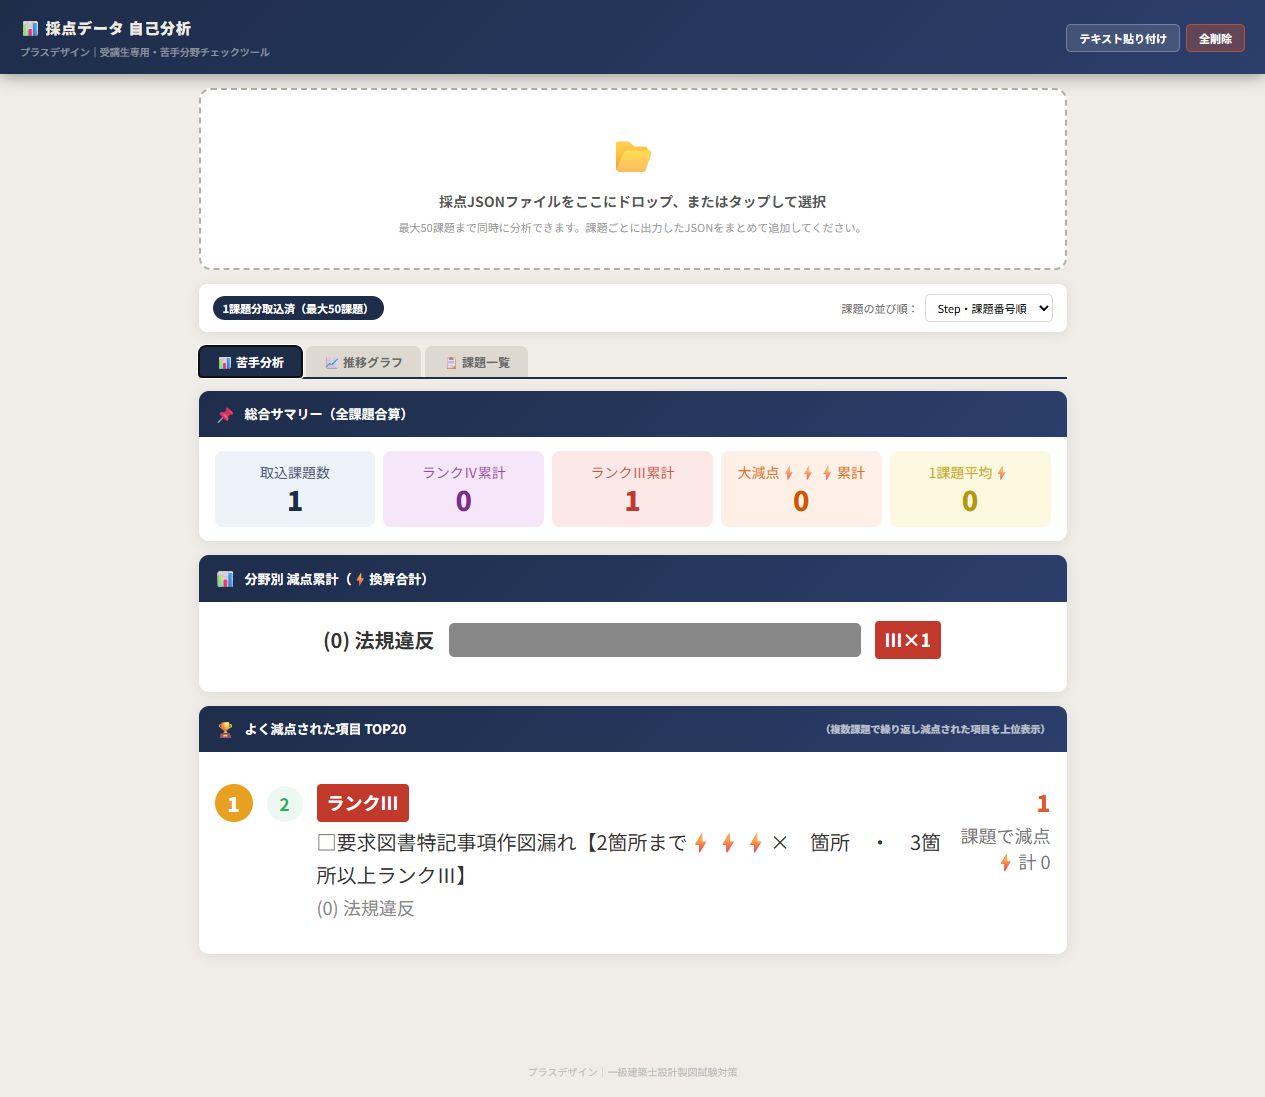Click the (0) 法規違反 bar label

click(378, 640)
